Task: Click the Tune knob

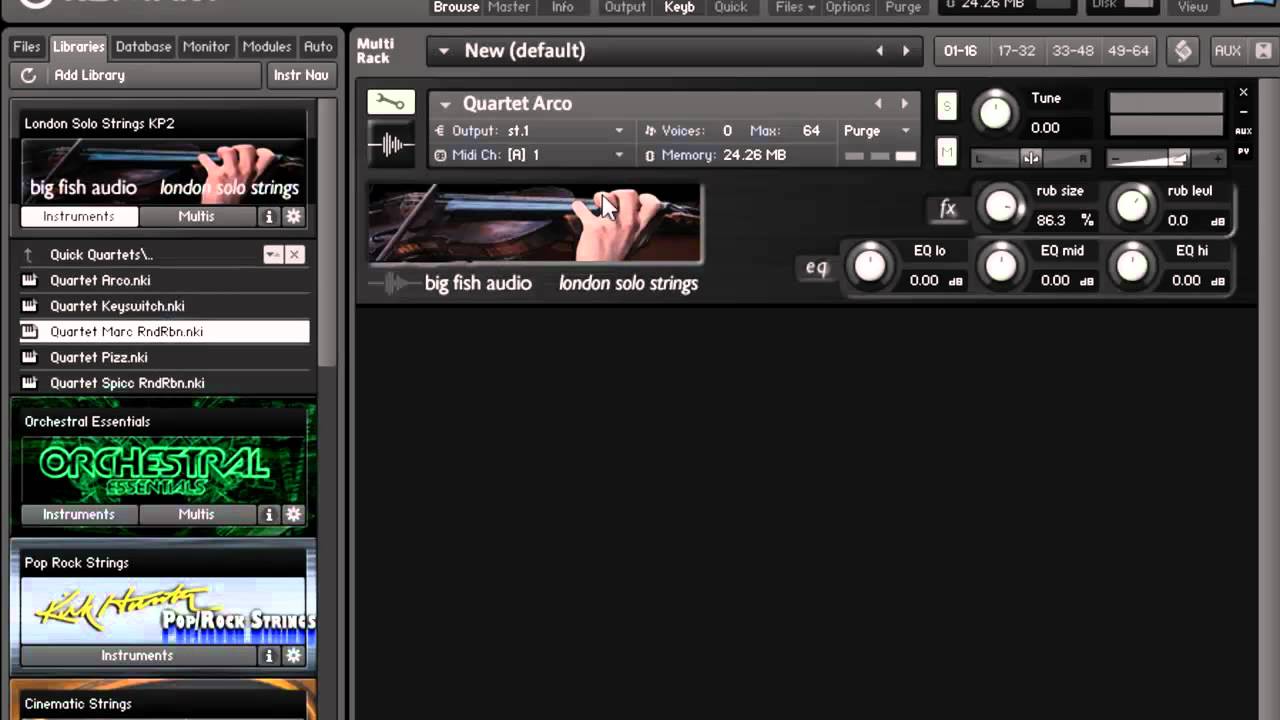Action: pos(995,112)
